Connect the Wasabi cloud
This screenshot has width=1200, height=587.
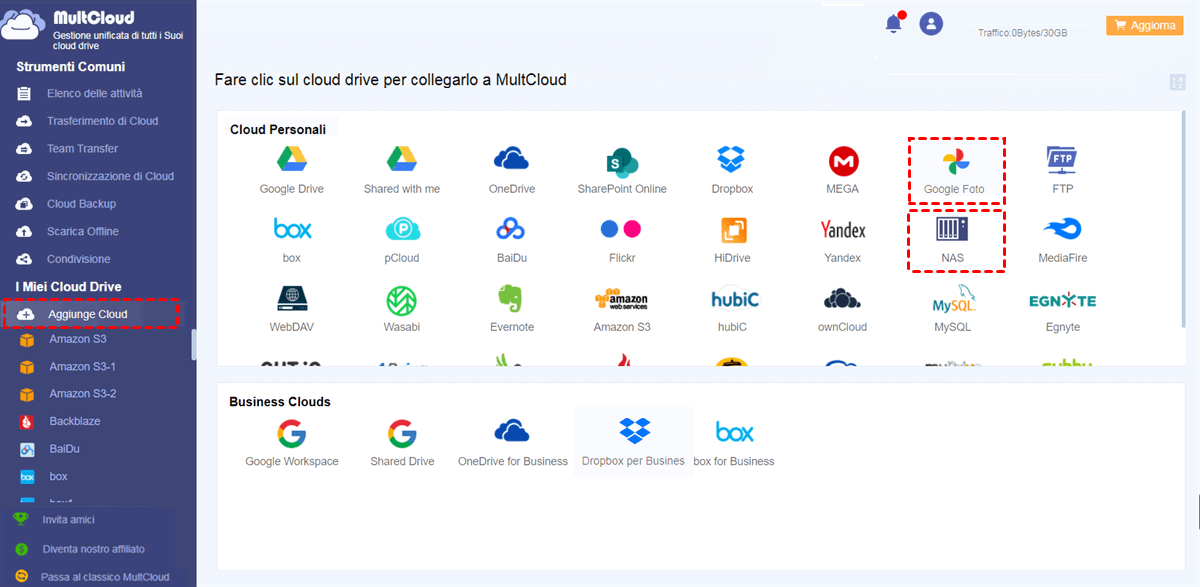coord(402,300)
